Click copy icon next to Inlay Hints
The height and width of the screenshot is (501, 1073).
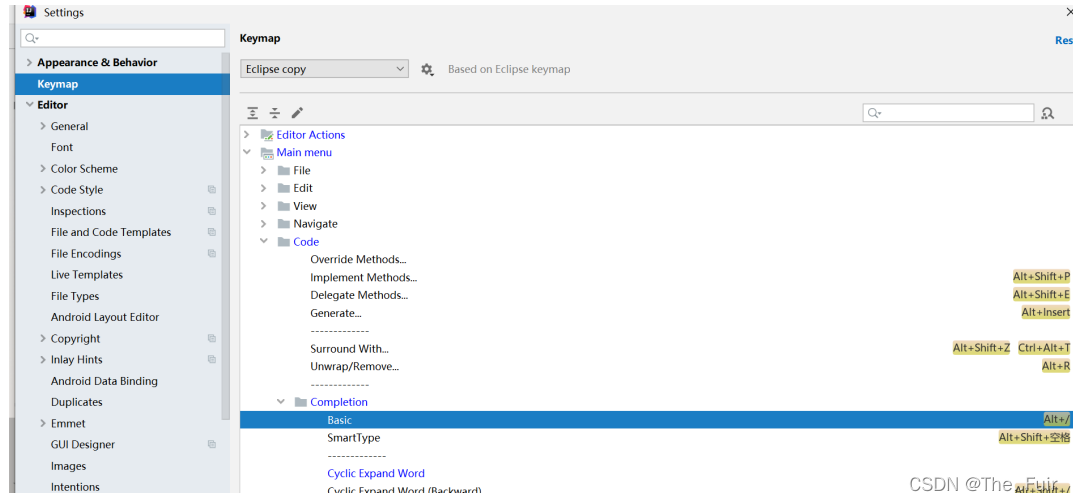tap(211, 359)
